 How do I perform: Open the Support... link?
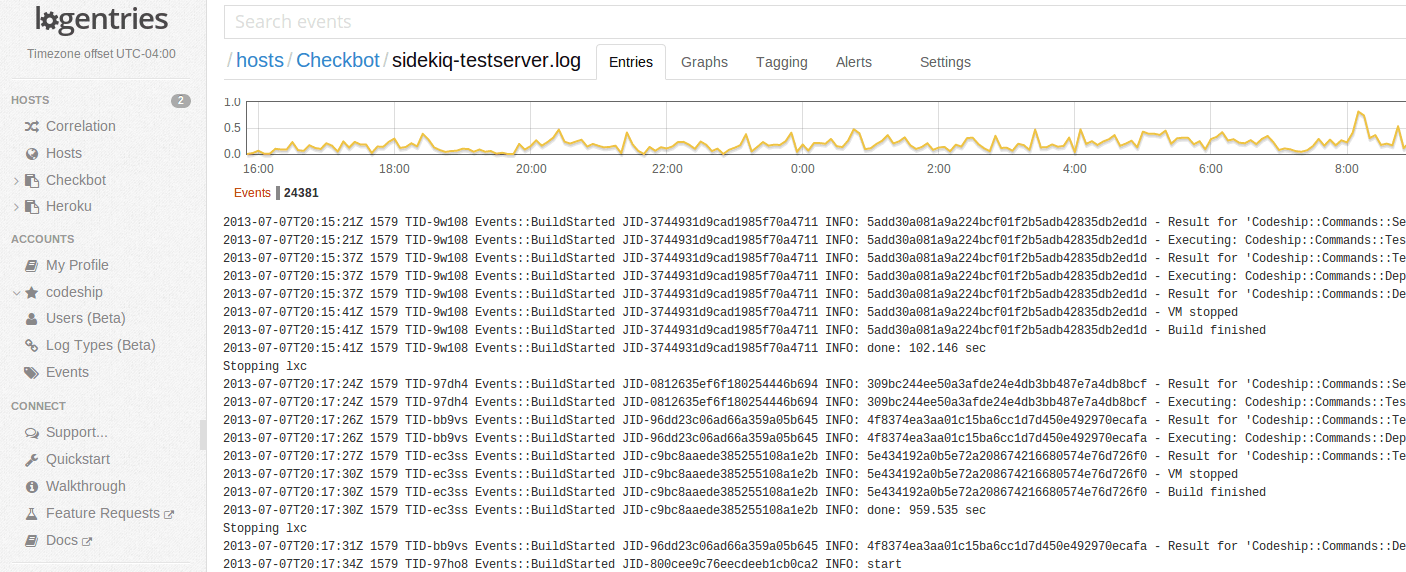tap(77, 432)
